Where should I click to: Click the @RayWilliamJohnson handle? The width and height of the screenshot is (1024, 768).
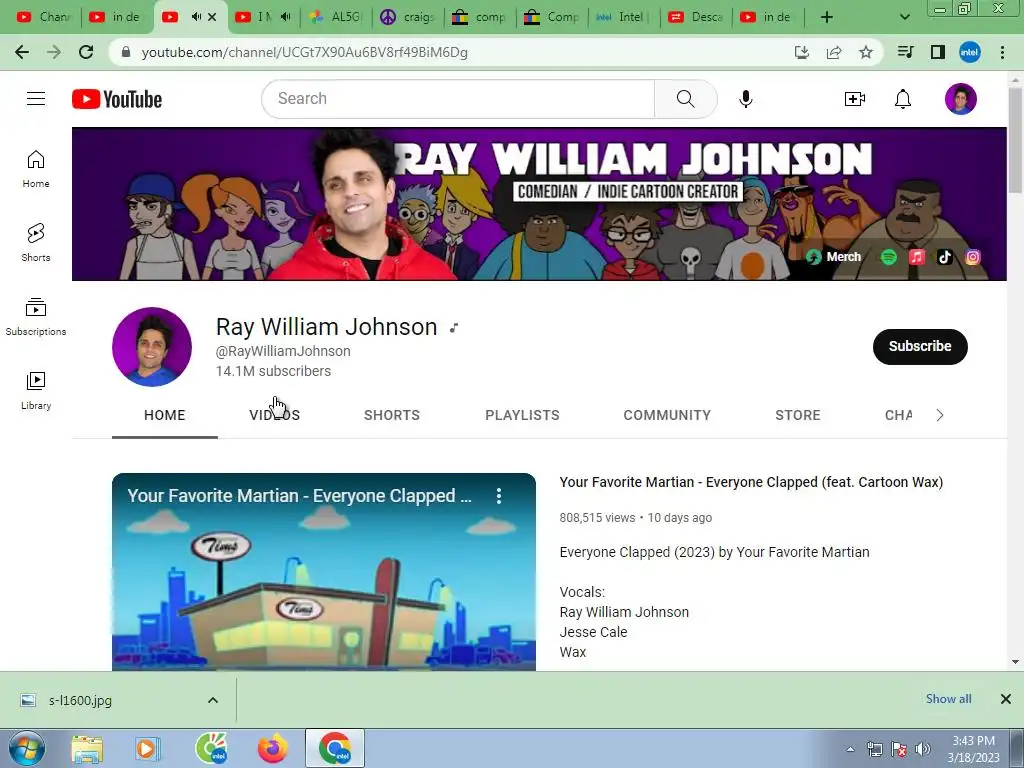pos(283,351)
